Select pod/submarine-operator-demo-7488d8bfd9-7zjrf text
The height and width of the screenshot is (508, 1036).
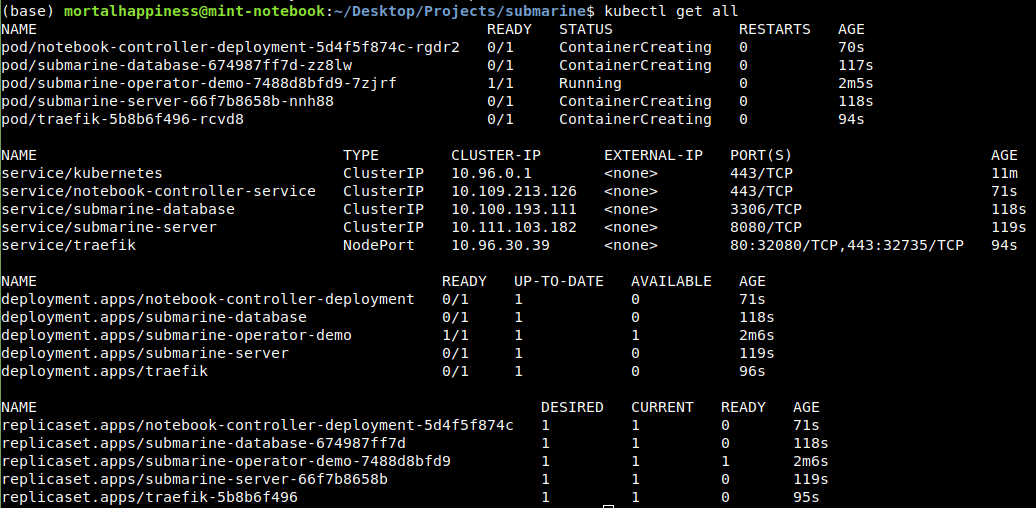point(199,83)
